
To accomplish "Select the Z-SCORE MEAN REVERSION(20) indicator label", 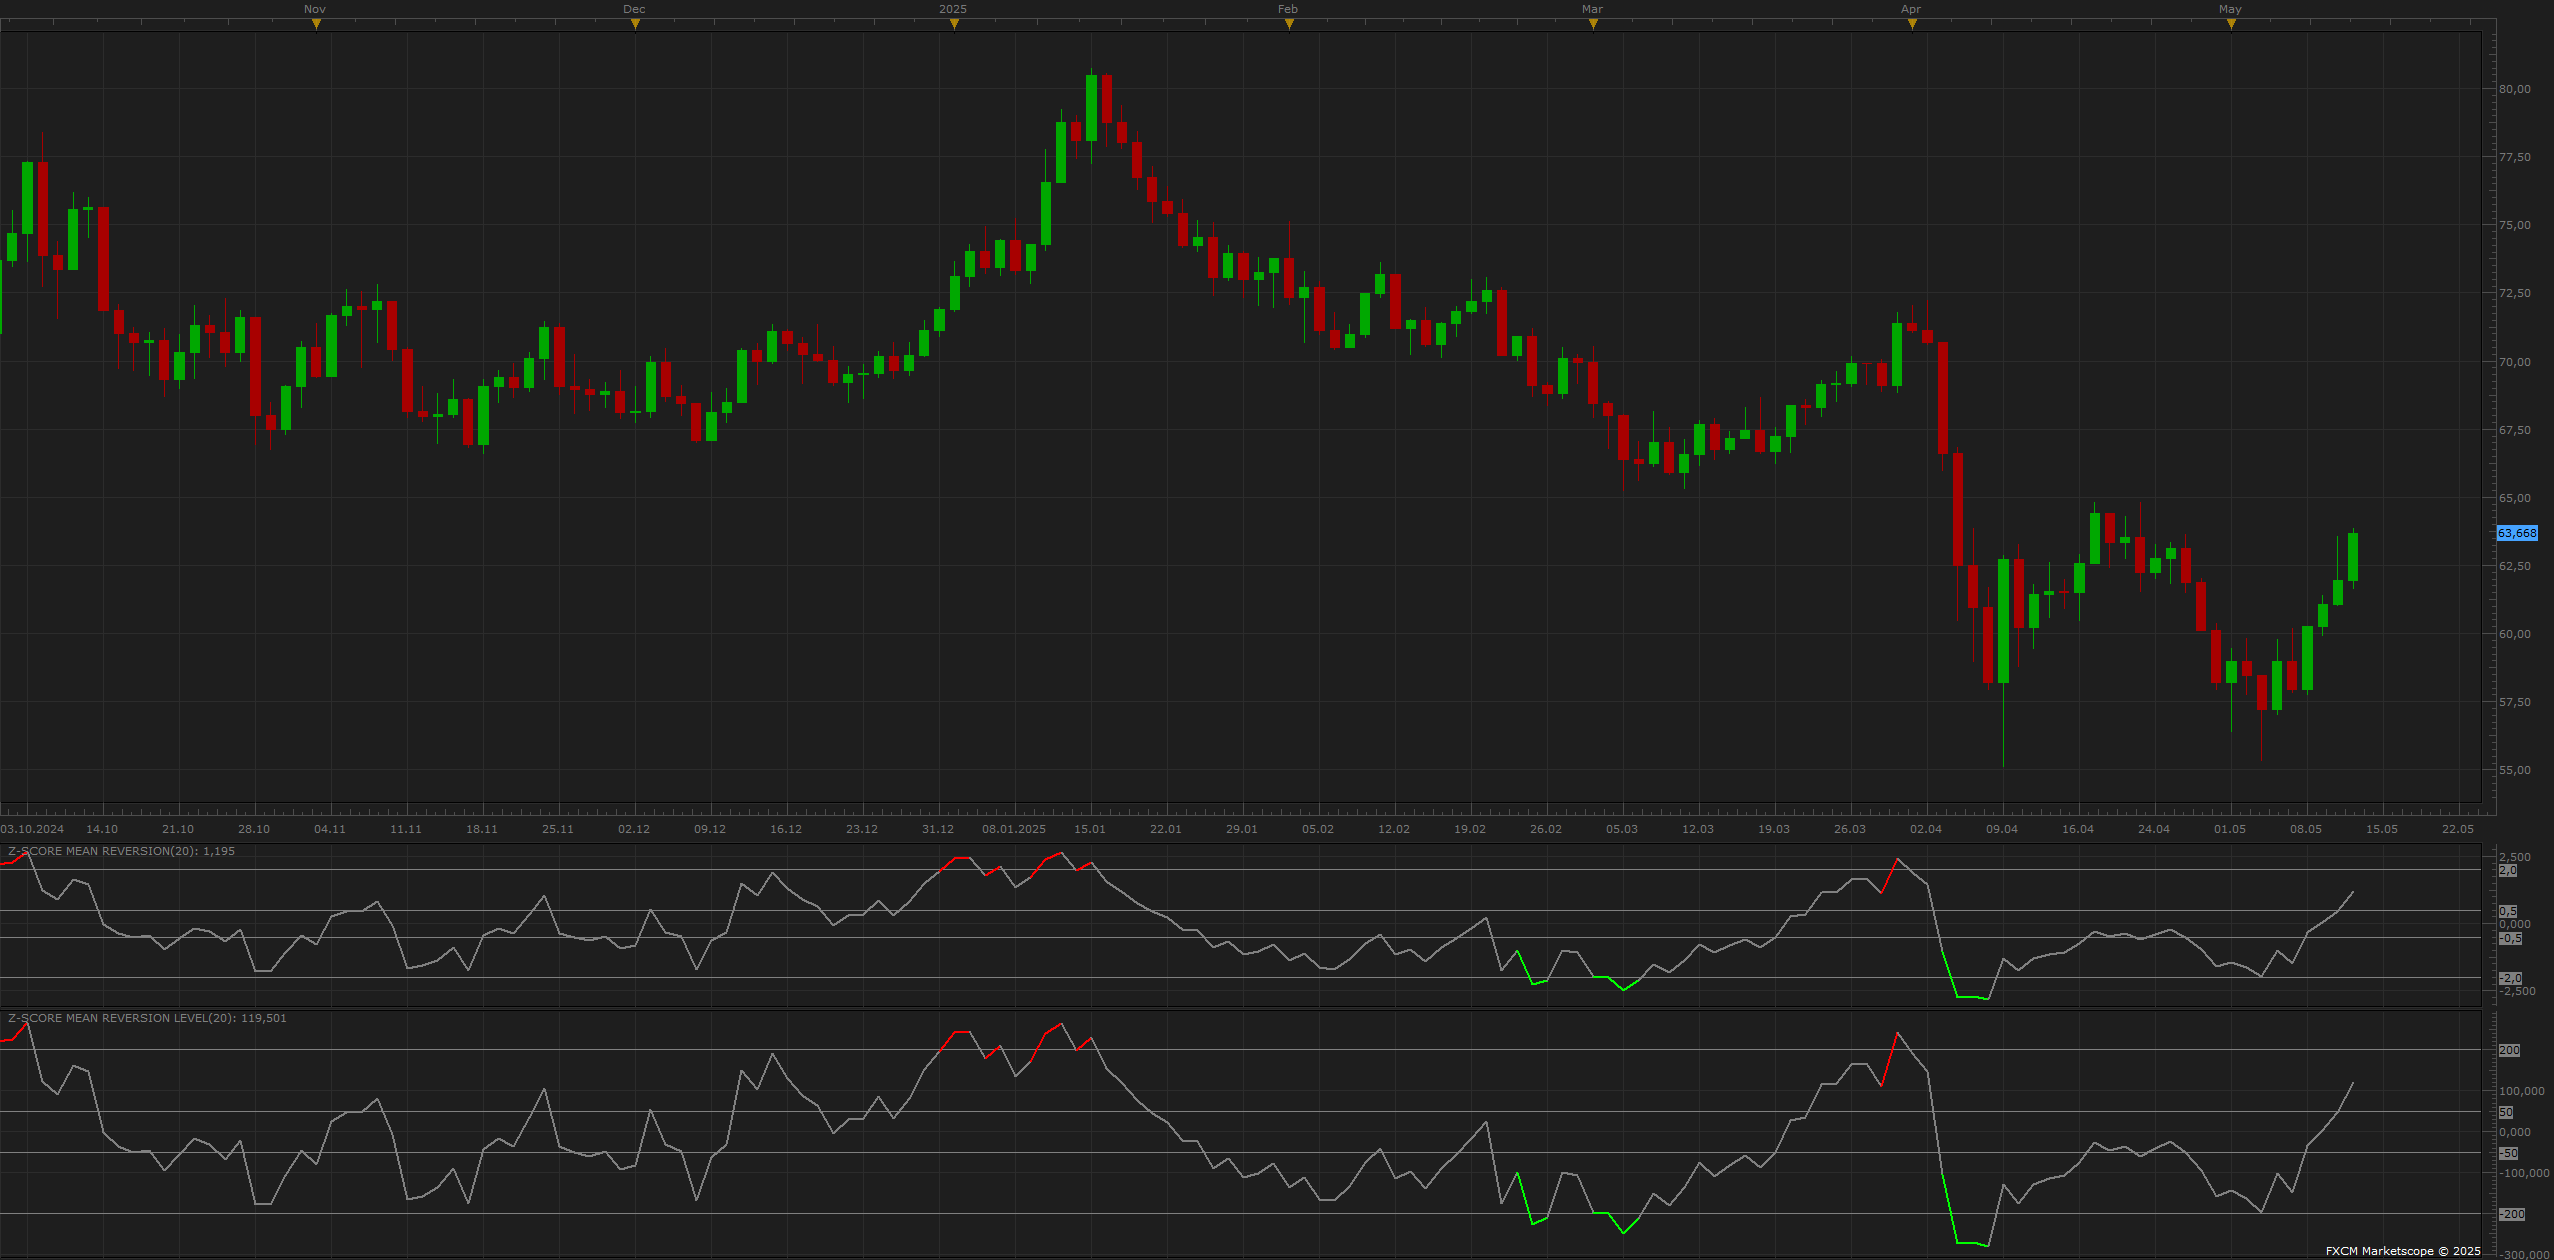I will pos(121,851).
